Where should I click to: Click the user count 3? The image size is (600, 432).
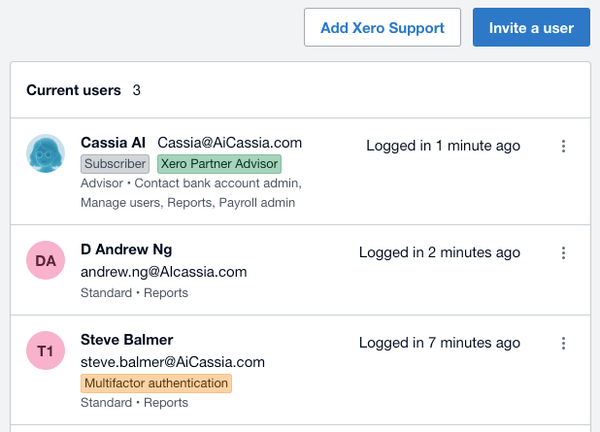click(x=137, y=90)
